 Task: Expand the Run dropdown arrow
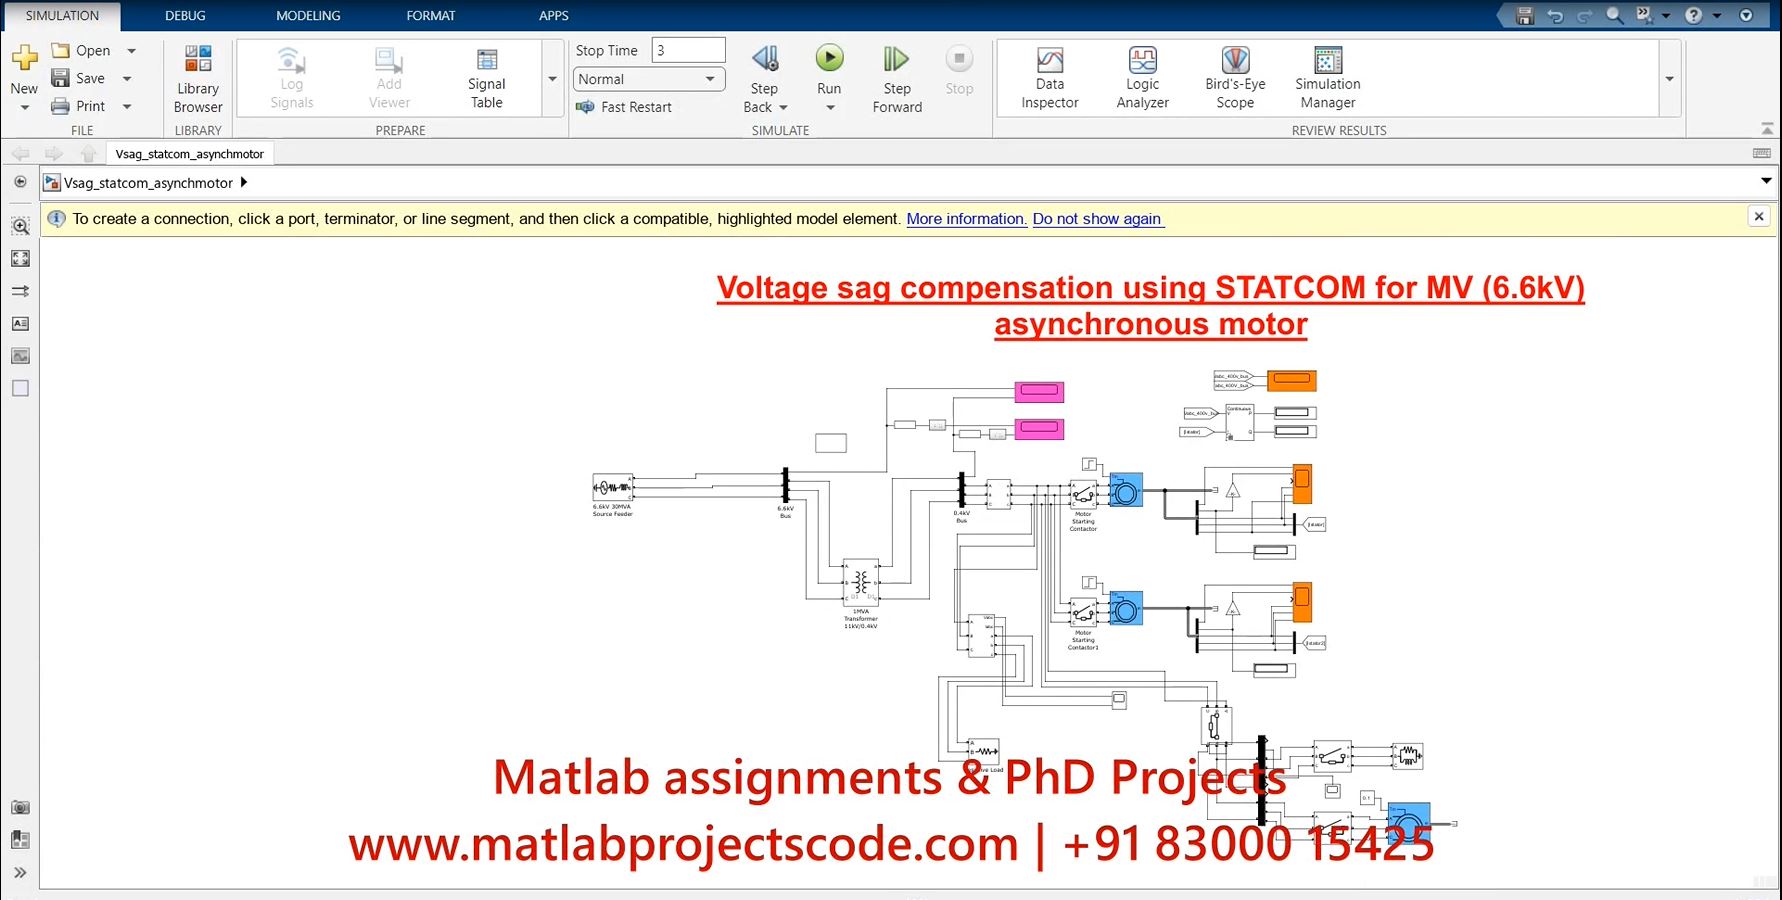829,107
